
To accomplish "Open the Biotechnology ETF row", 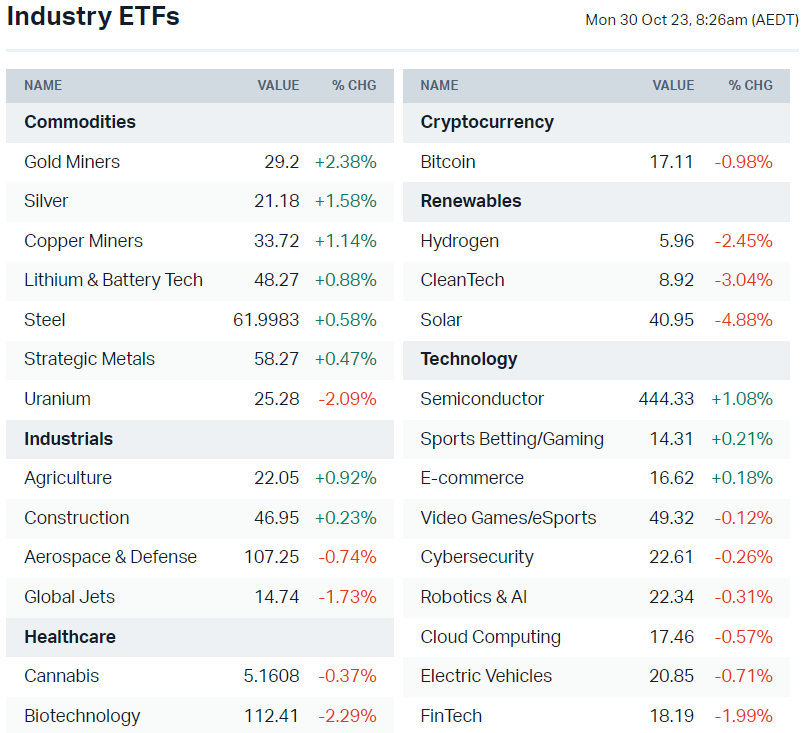I will point(82,716).
